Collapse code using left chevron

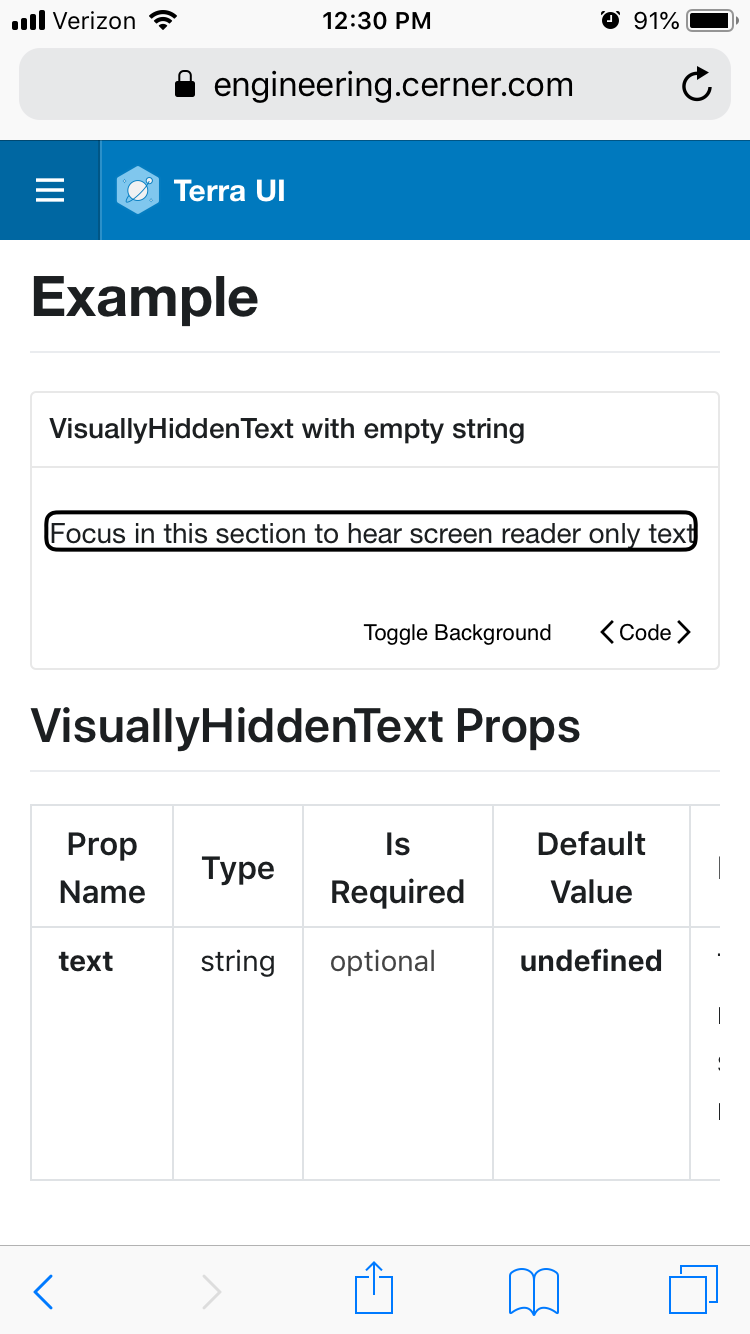607,632
